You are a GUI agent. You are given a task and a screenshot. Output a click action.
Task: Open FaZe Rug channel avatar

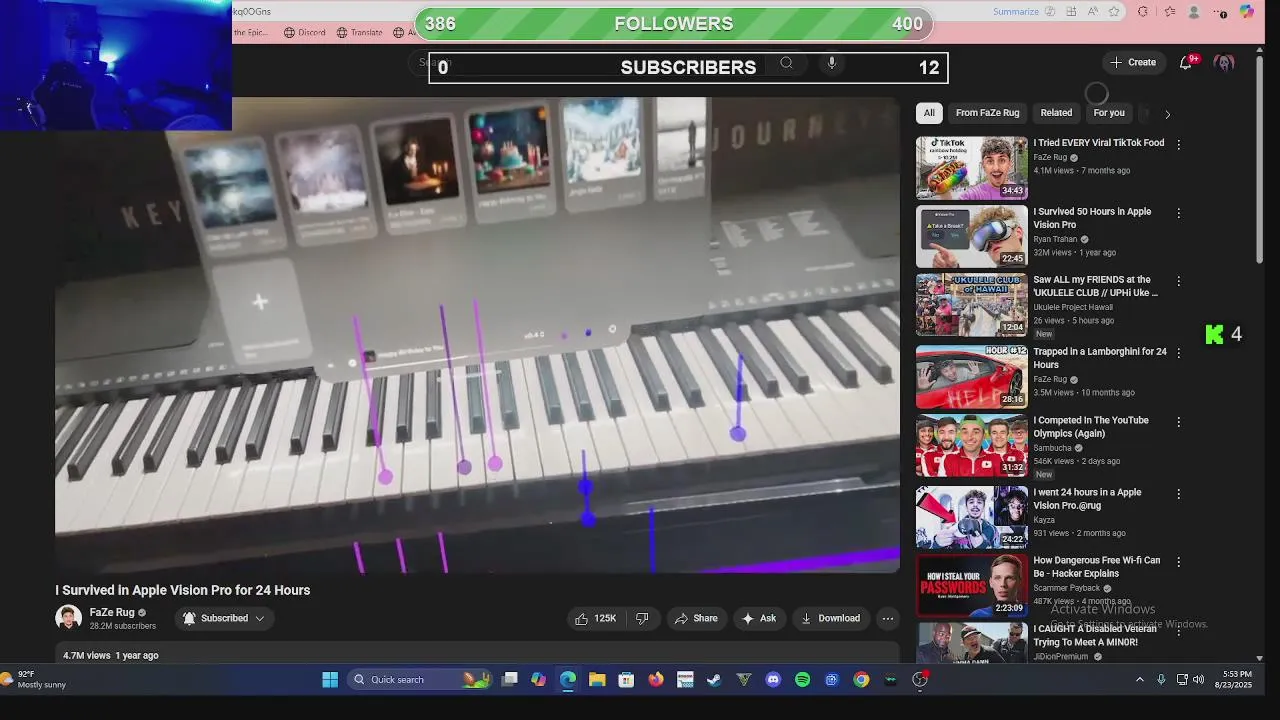click(68, 618)
